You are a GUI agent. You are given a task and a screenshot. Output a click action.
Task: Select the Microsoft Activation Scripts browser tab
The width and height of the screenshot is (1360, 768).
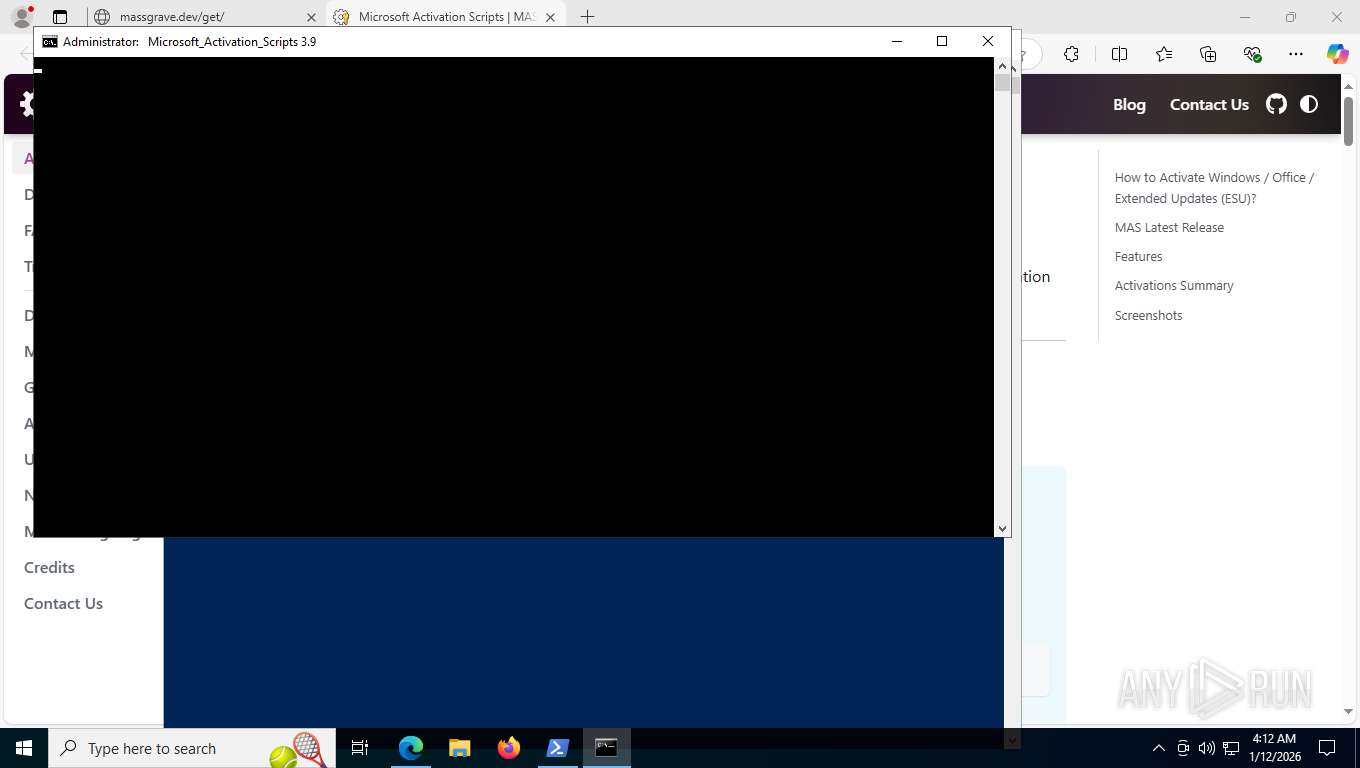[x=444, y=17]
